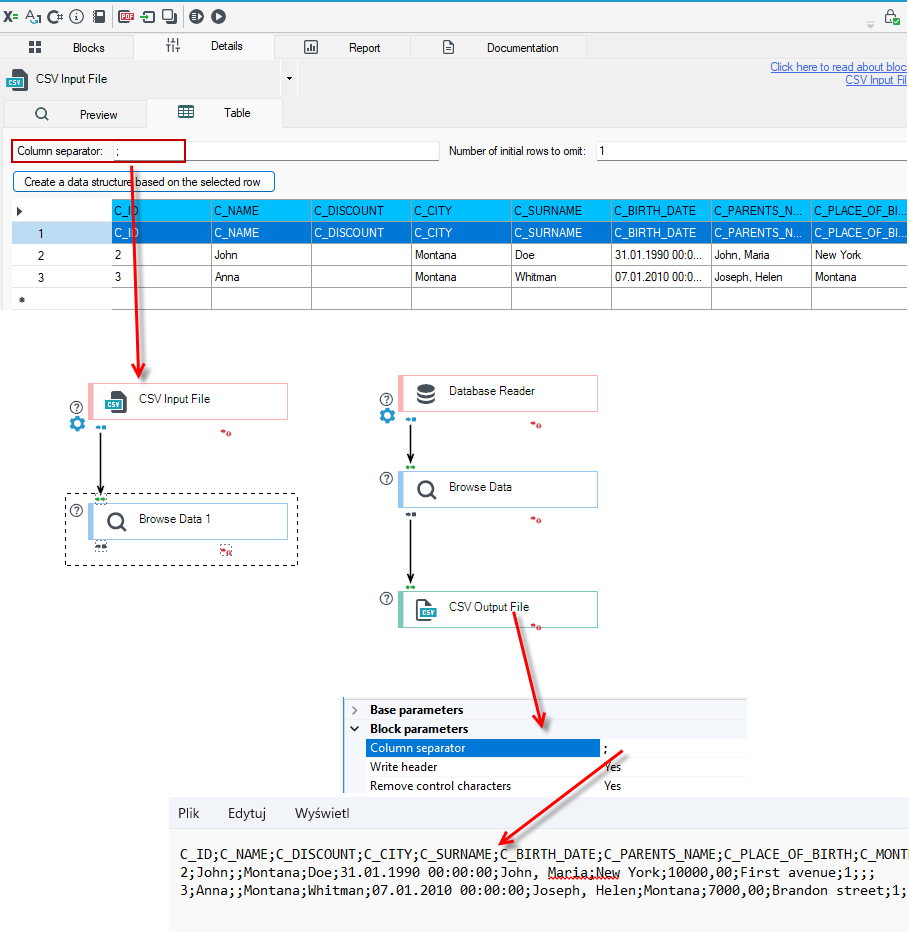Switch to the Blocks tab
This screenshot has width=909, height=932.
(x=67, y=48)
